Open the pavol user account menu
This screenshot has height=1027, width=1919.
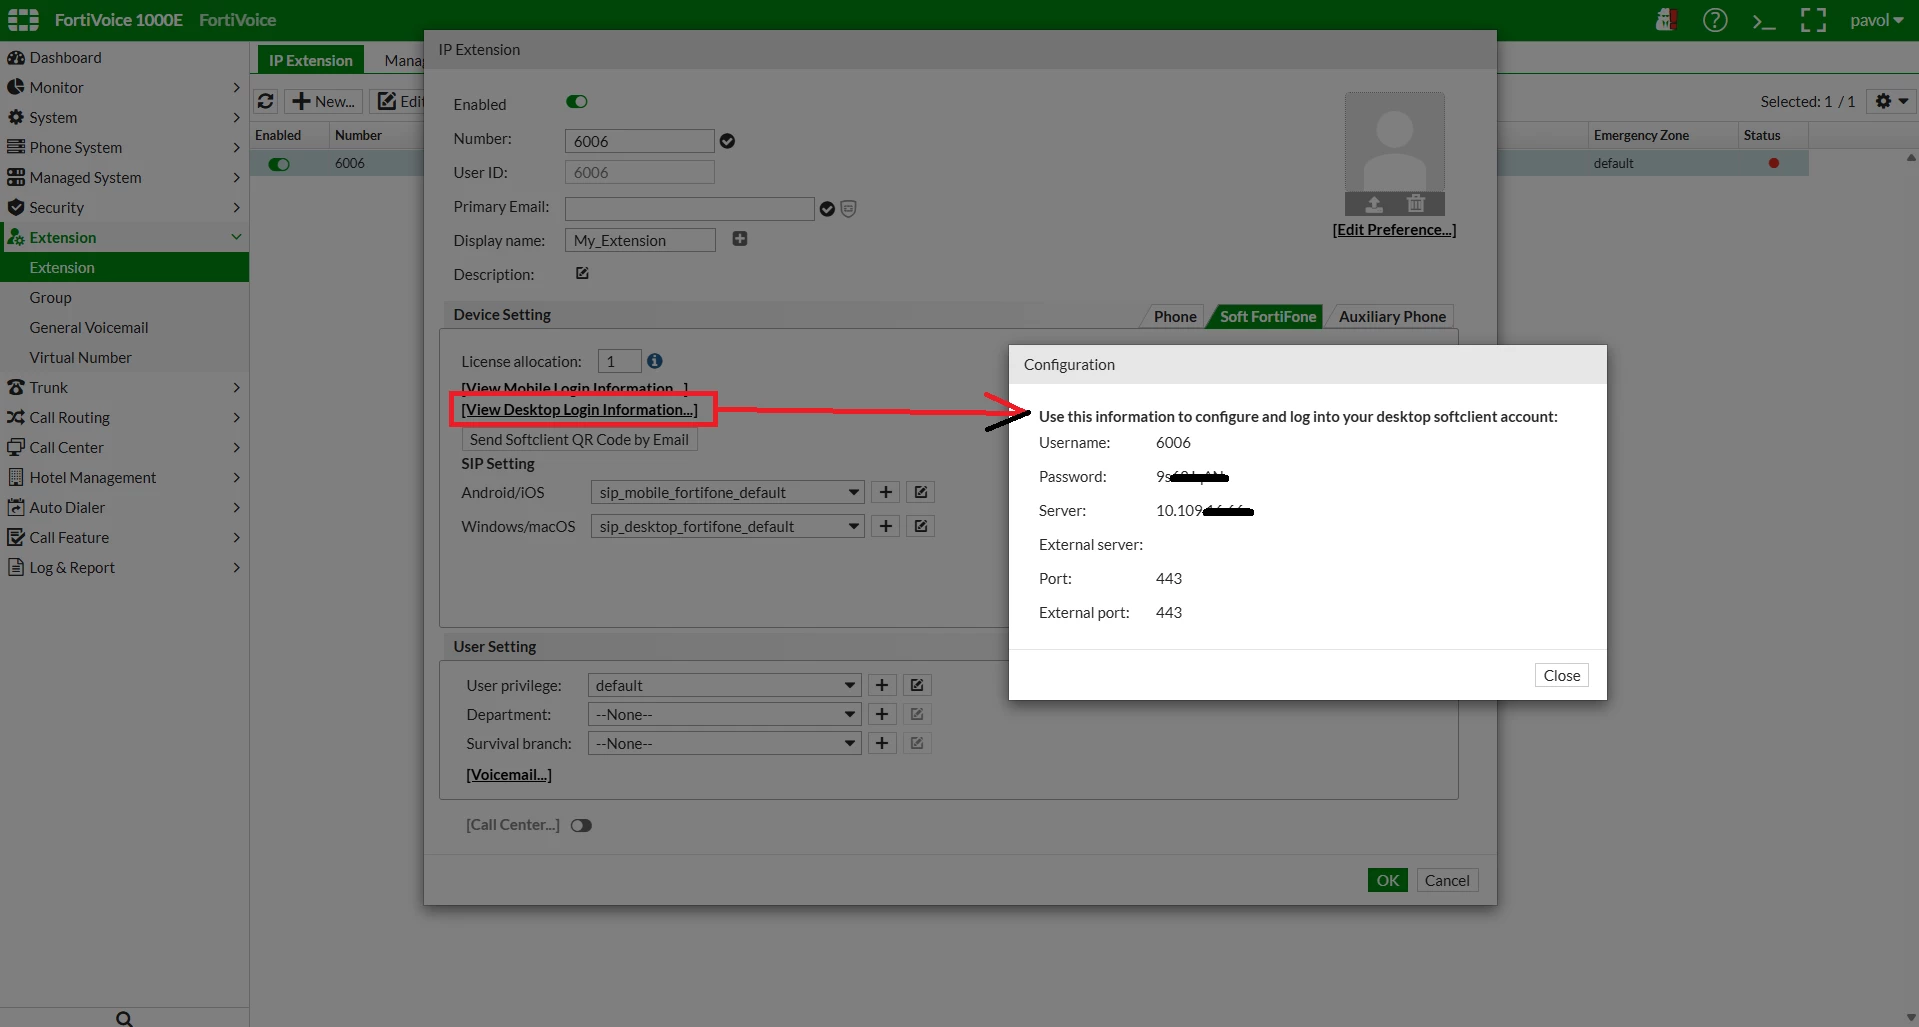click(1877, 20)
